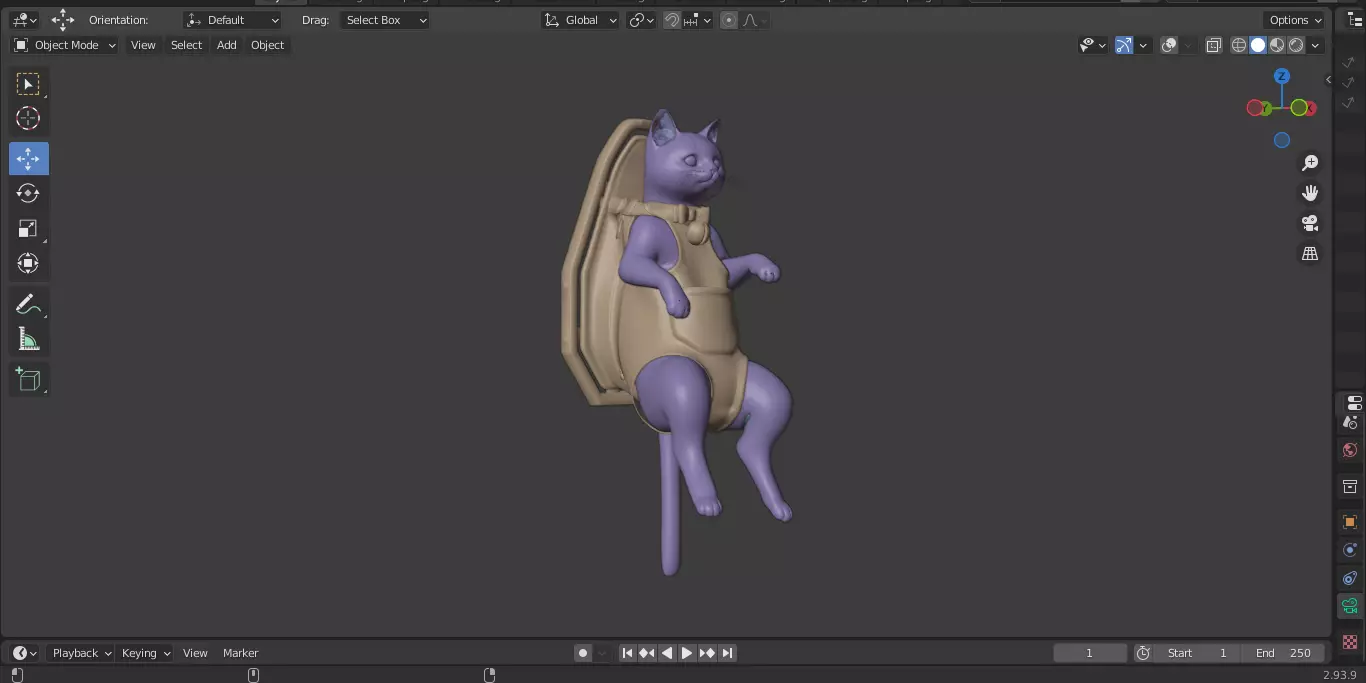Select the Annotate tool
This screenshot has height=683, width=1366.
[28, 304]
